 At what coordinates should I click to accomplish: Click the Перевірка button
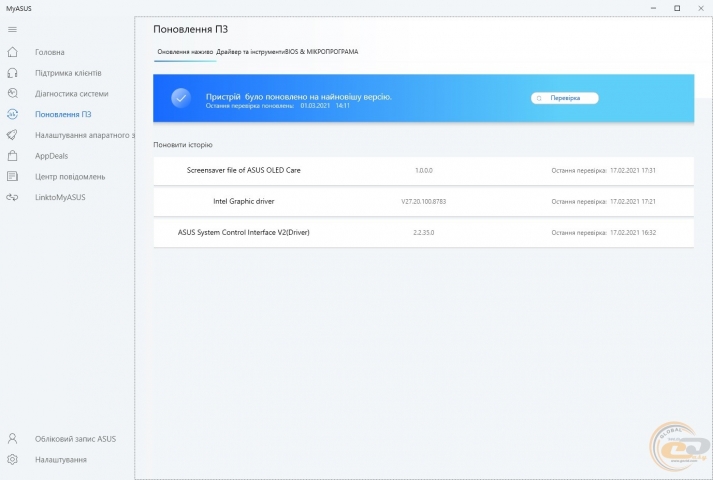pos(565,98)
